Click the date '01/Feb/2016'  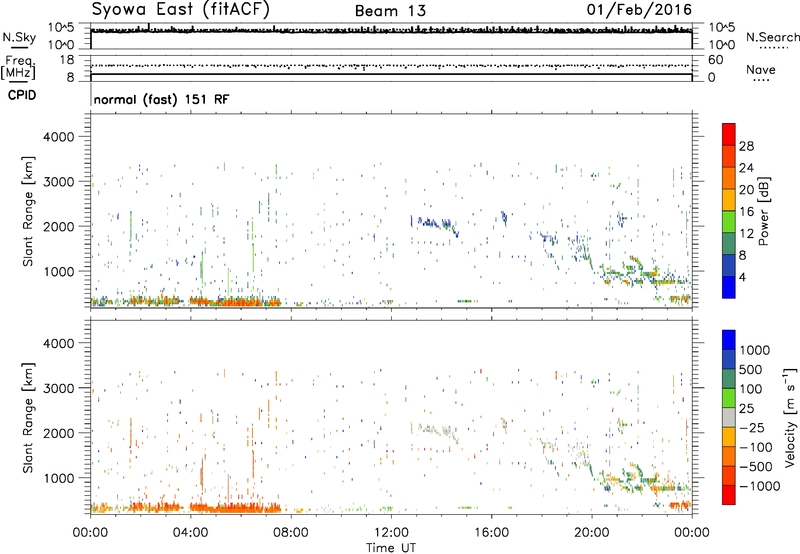point(639,10)
